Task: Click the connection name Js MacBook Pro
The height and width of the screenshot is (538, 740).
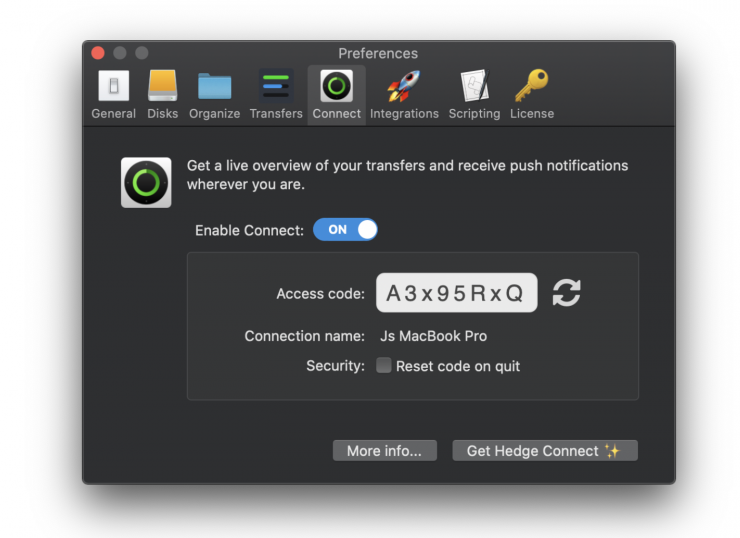Action: (x=433, y=336)
